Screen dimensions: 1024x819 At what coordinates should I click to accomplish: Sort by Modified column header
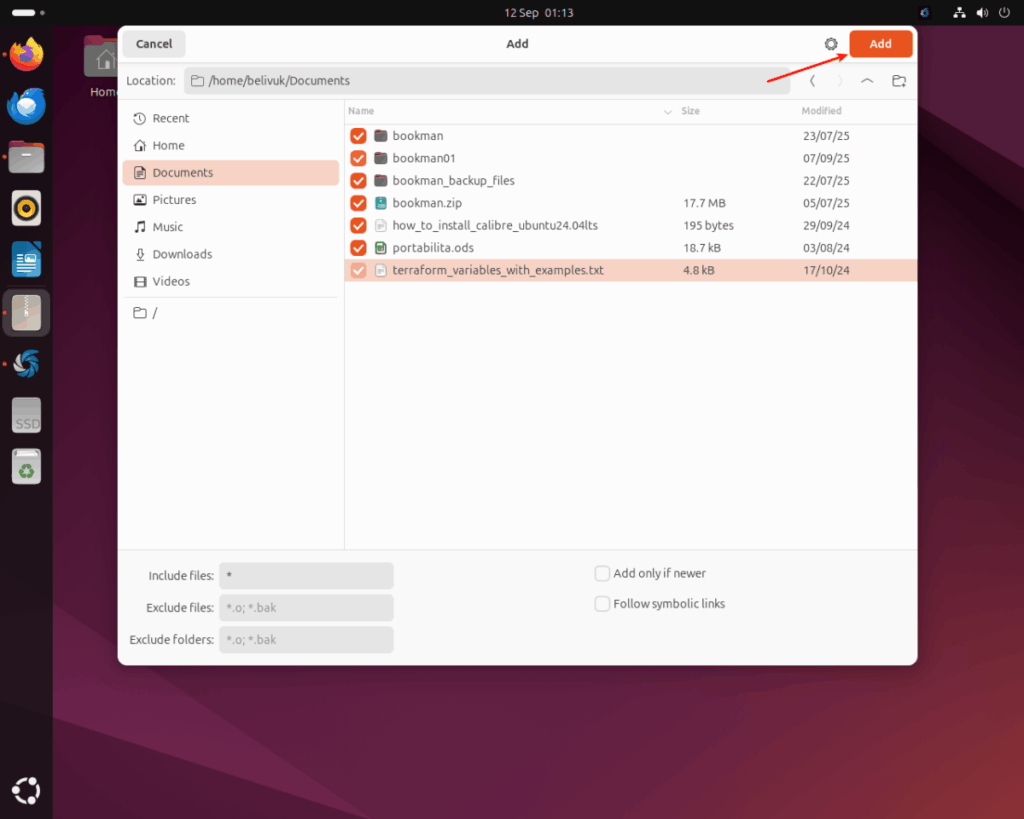822,111
